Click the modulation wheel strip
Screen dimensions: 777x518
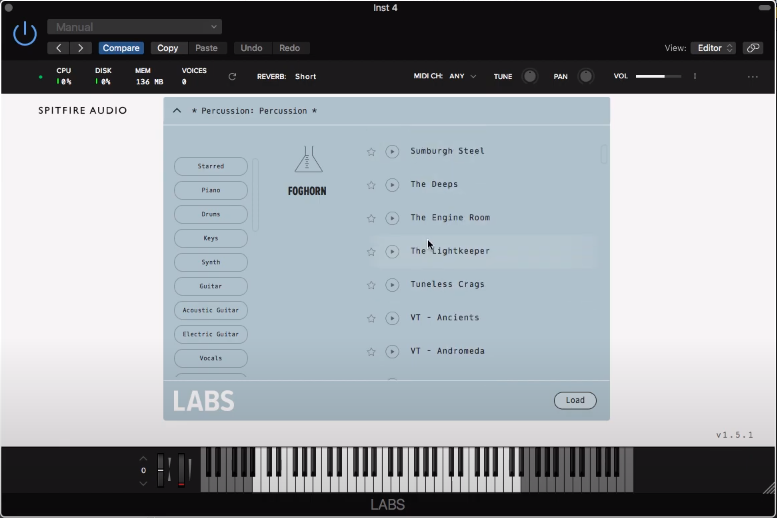coord(181,470)
